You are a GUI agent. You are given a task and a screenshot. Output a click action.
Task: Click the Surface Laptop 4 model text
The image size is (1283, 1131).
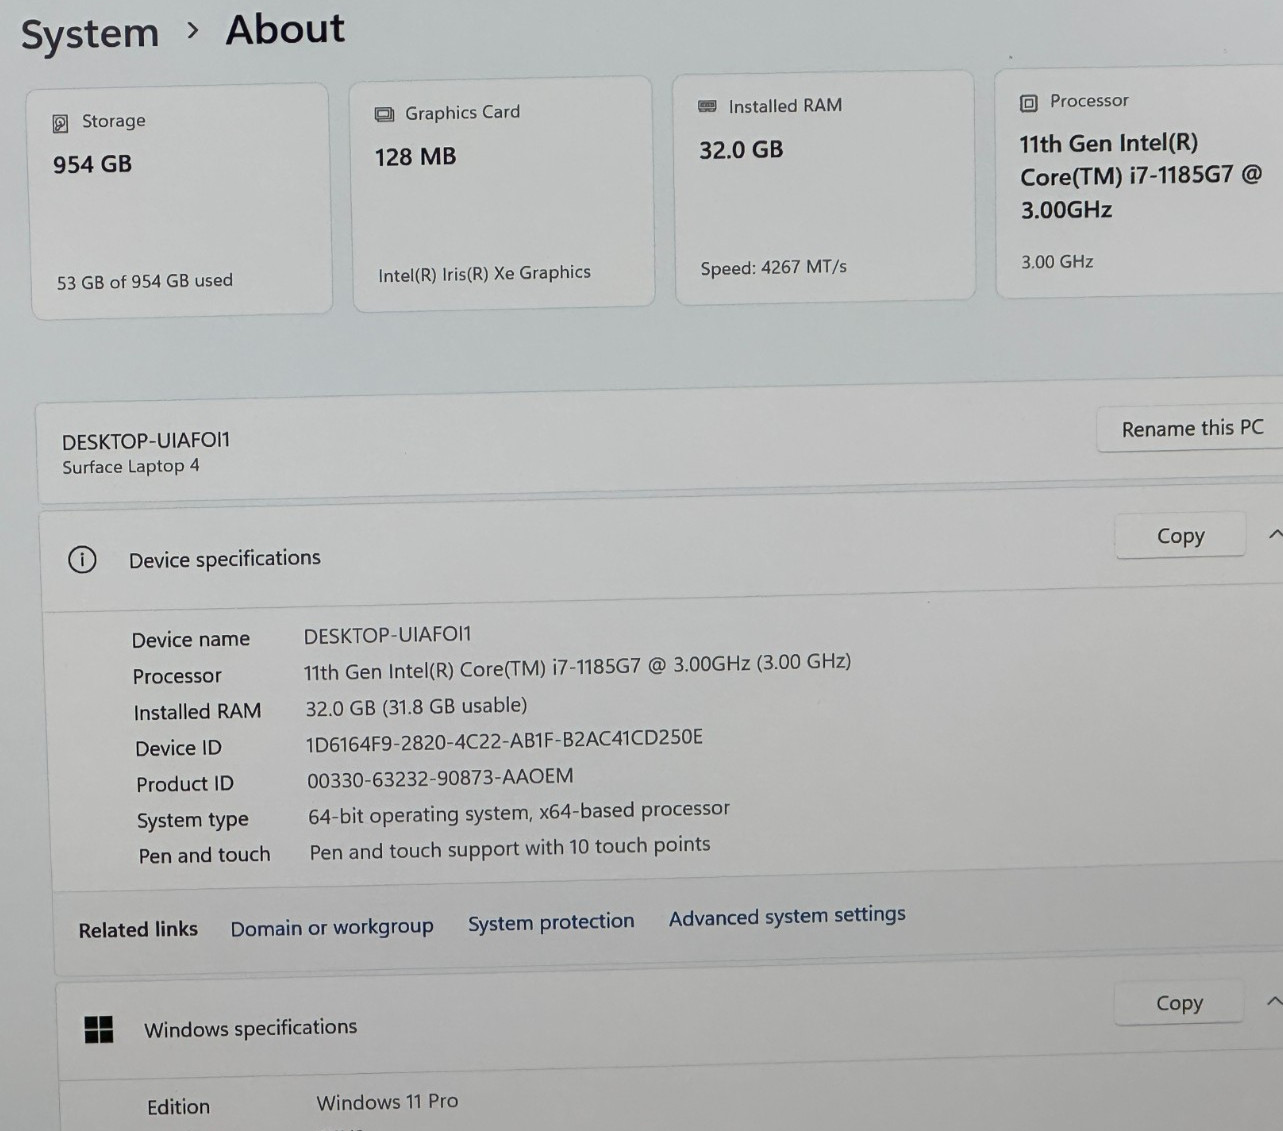tap(130, 467)
